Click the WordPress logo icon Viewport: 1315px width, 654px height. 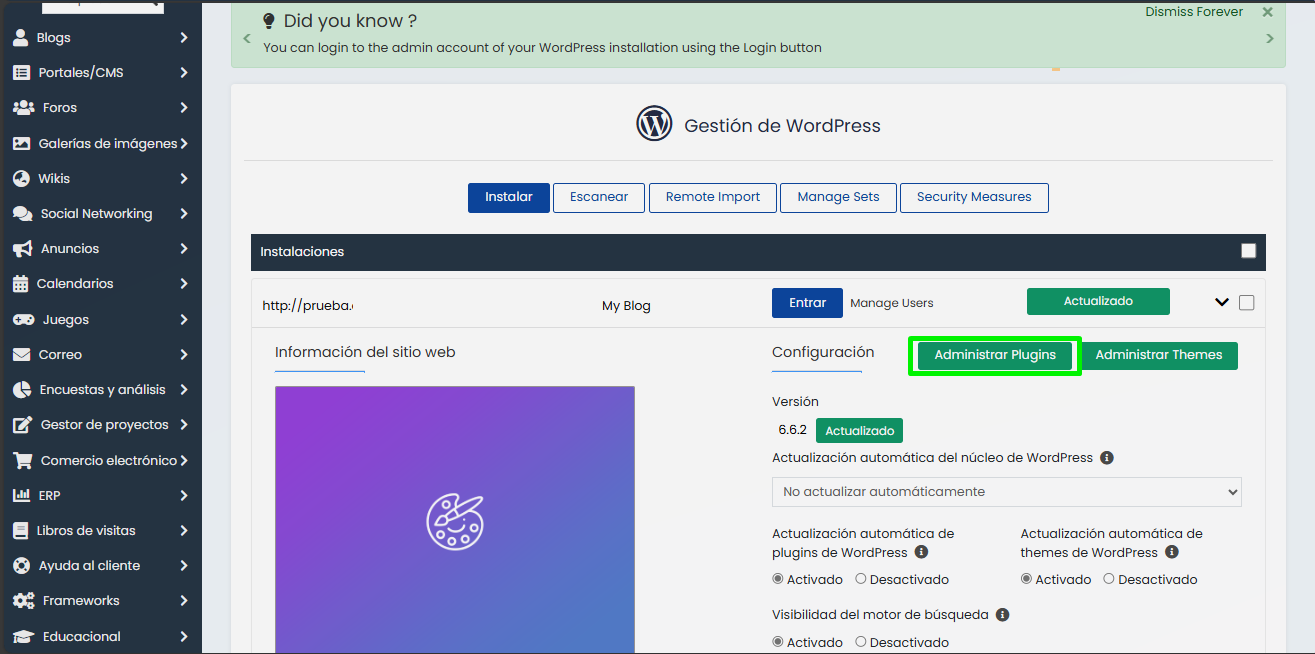click(654, 123)
